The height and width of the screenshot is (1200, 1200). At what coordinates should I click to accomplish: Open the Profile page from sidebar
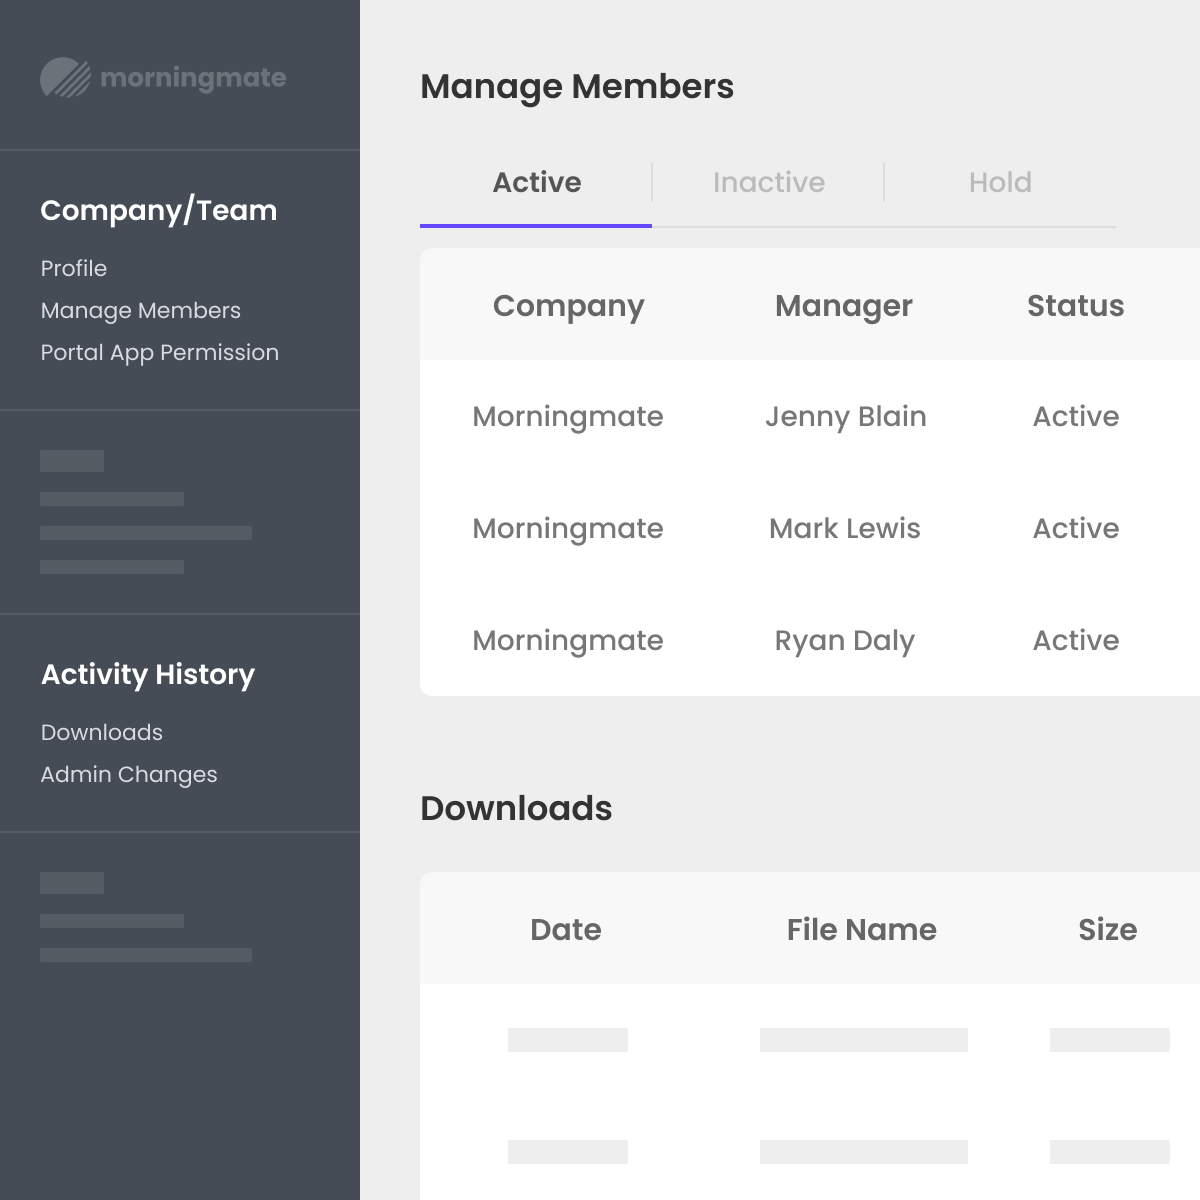[73, 268]
